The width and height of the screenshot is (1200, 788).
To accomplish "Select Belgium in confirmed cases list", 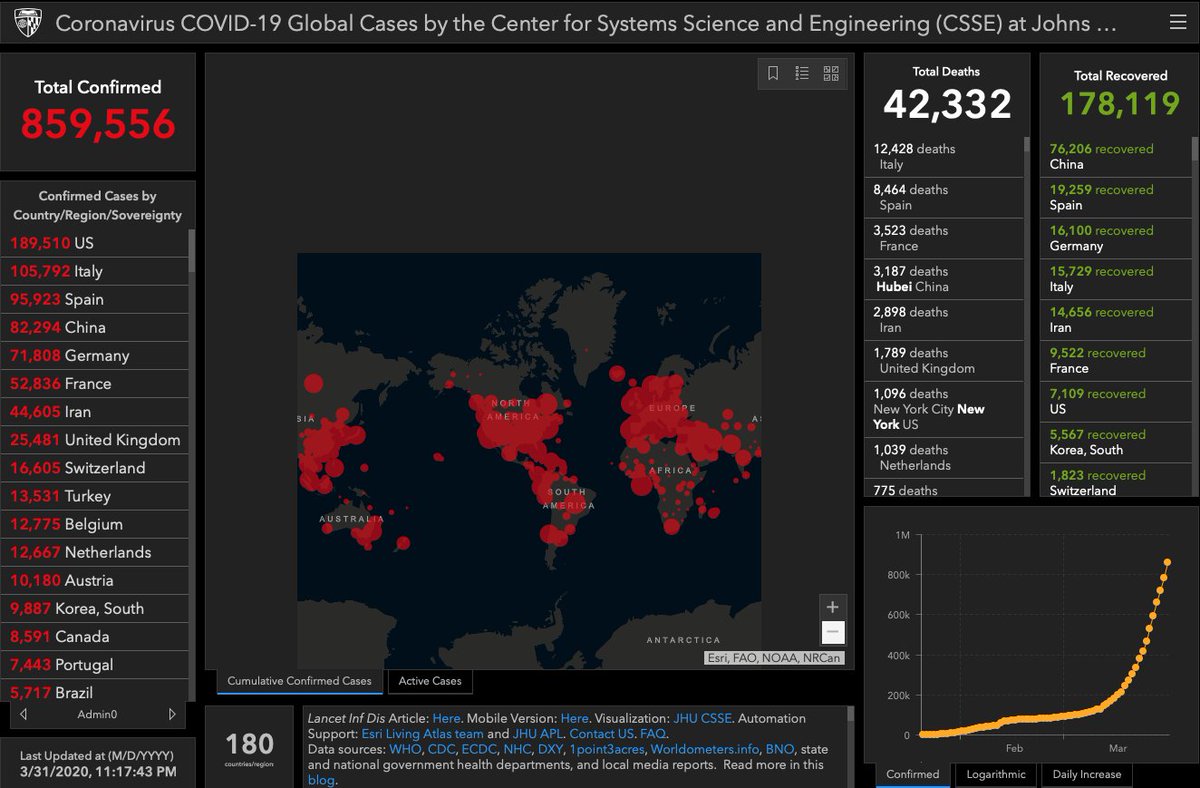I will click(x=94, y=524).
